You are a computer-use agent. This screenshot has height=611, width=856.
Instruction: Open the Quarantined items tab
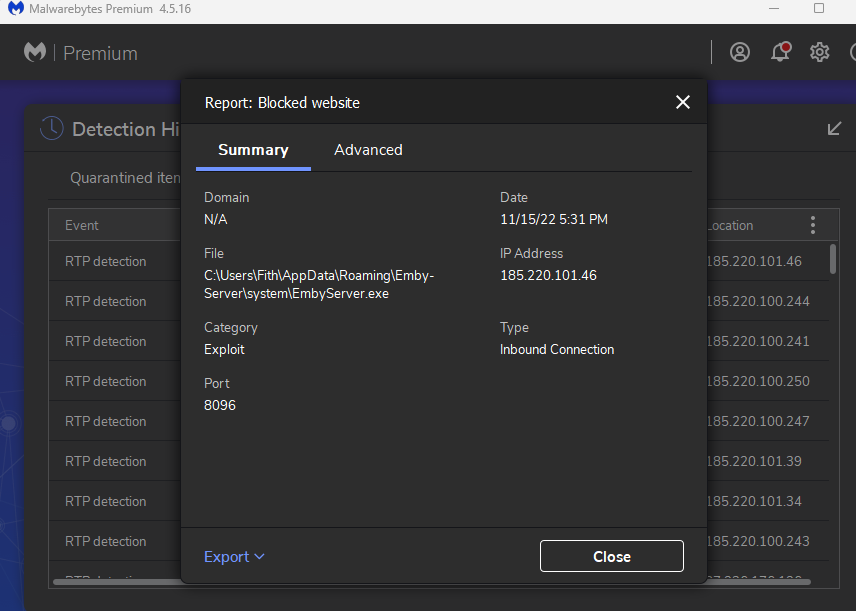[126, 178]
